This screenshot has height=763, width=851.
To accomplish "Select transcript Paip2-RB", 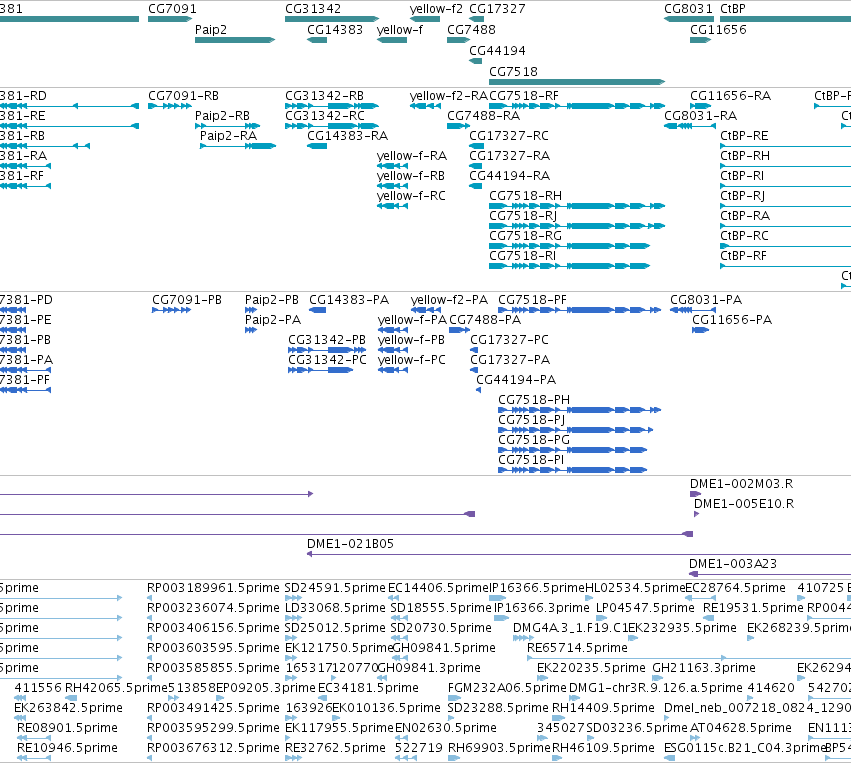I will 227,126.
